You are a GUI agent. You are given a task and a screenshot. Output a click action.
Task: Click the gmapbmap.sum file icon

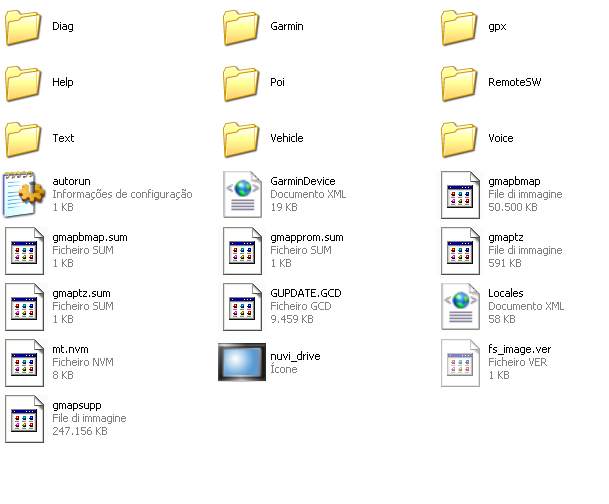click(x=24, y=251)
